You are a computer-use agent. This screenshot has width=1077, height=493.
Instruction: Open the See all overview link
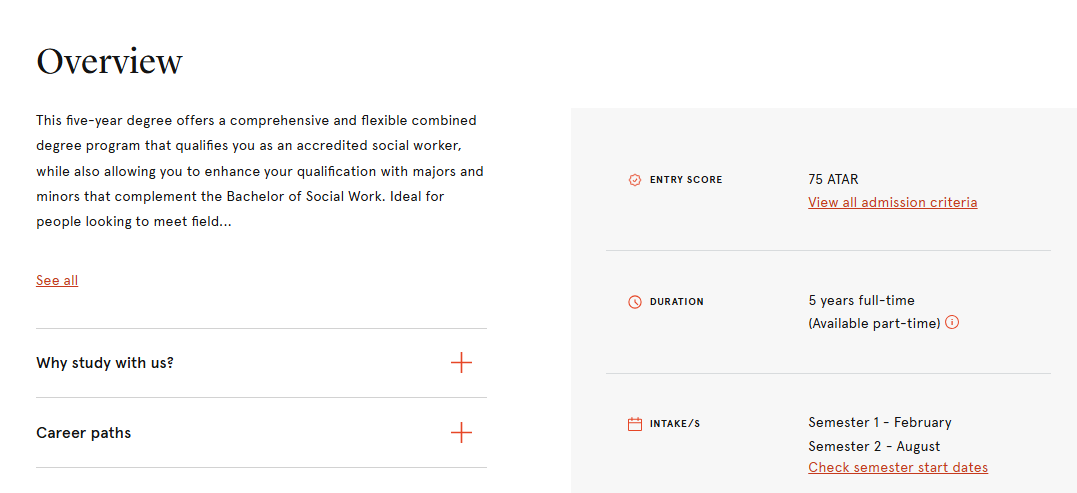point(57,280)
